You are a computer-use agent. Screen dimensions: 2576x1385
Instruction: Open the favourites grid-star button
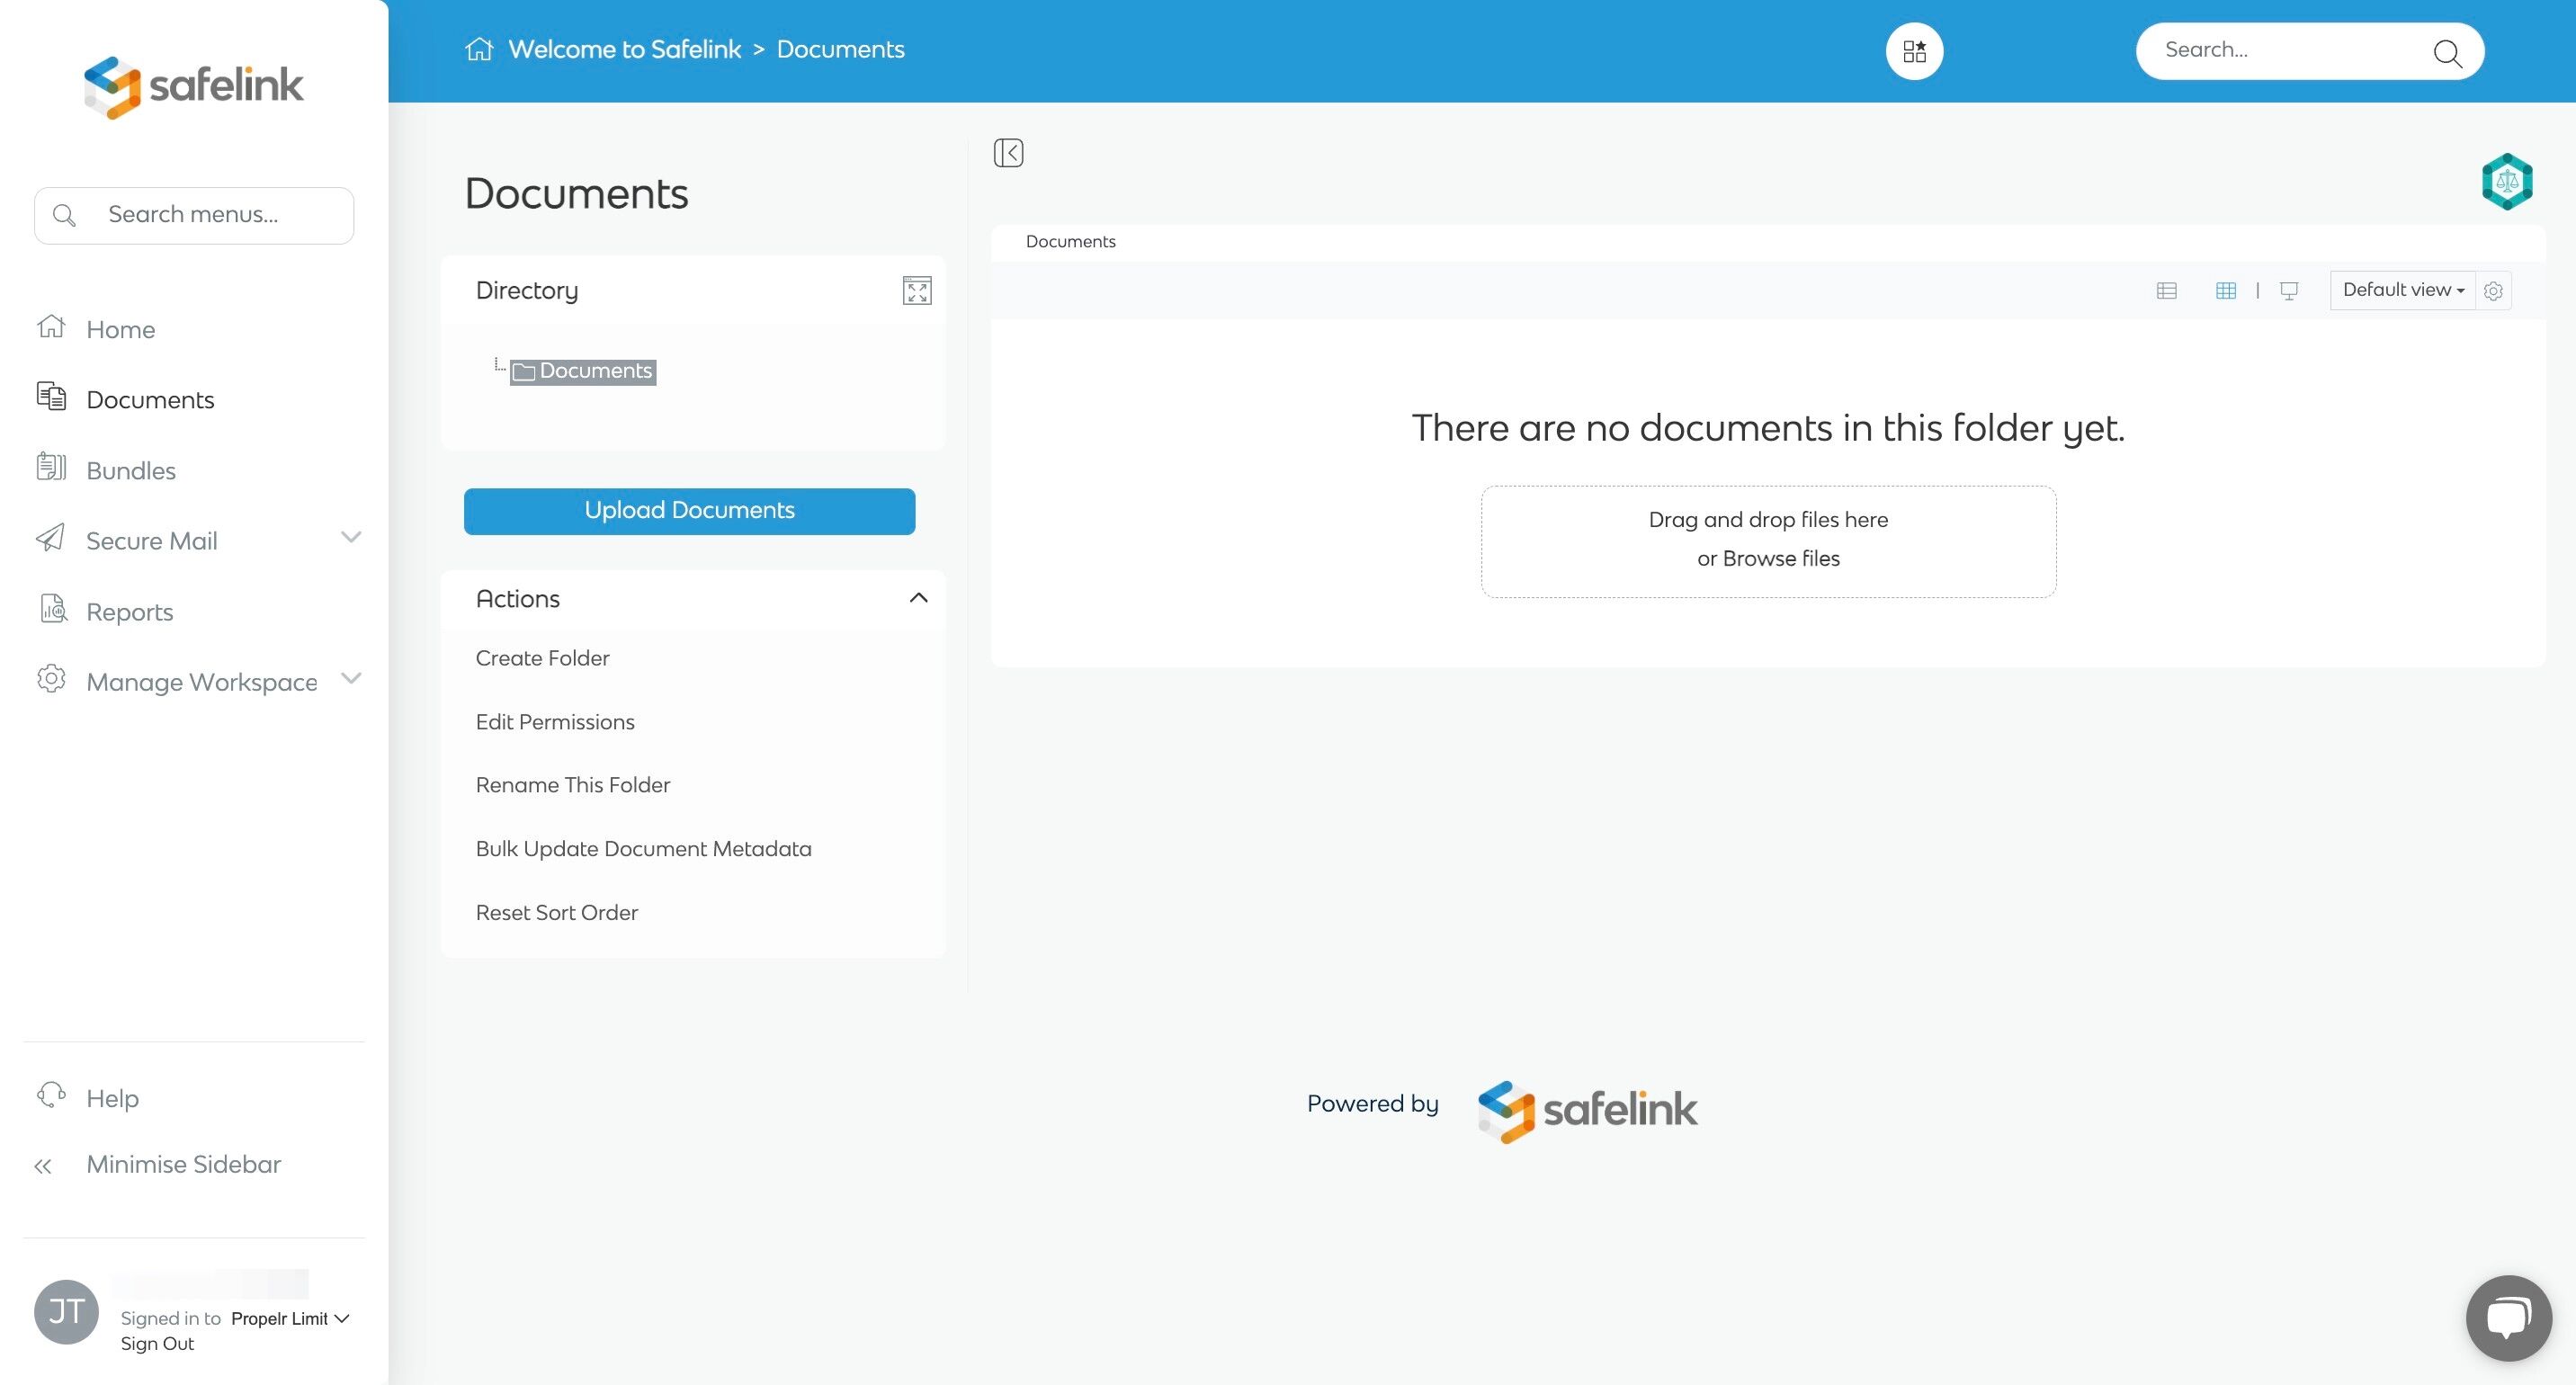[1914, 51]
